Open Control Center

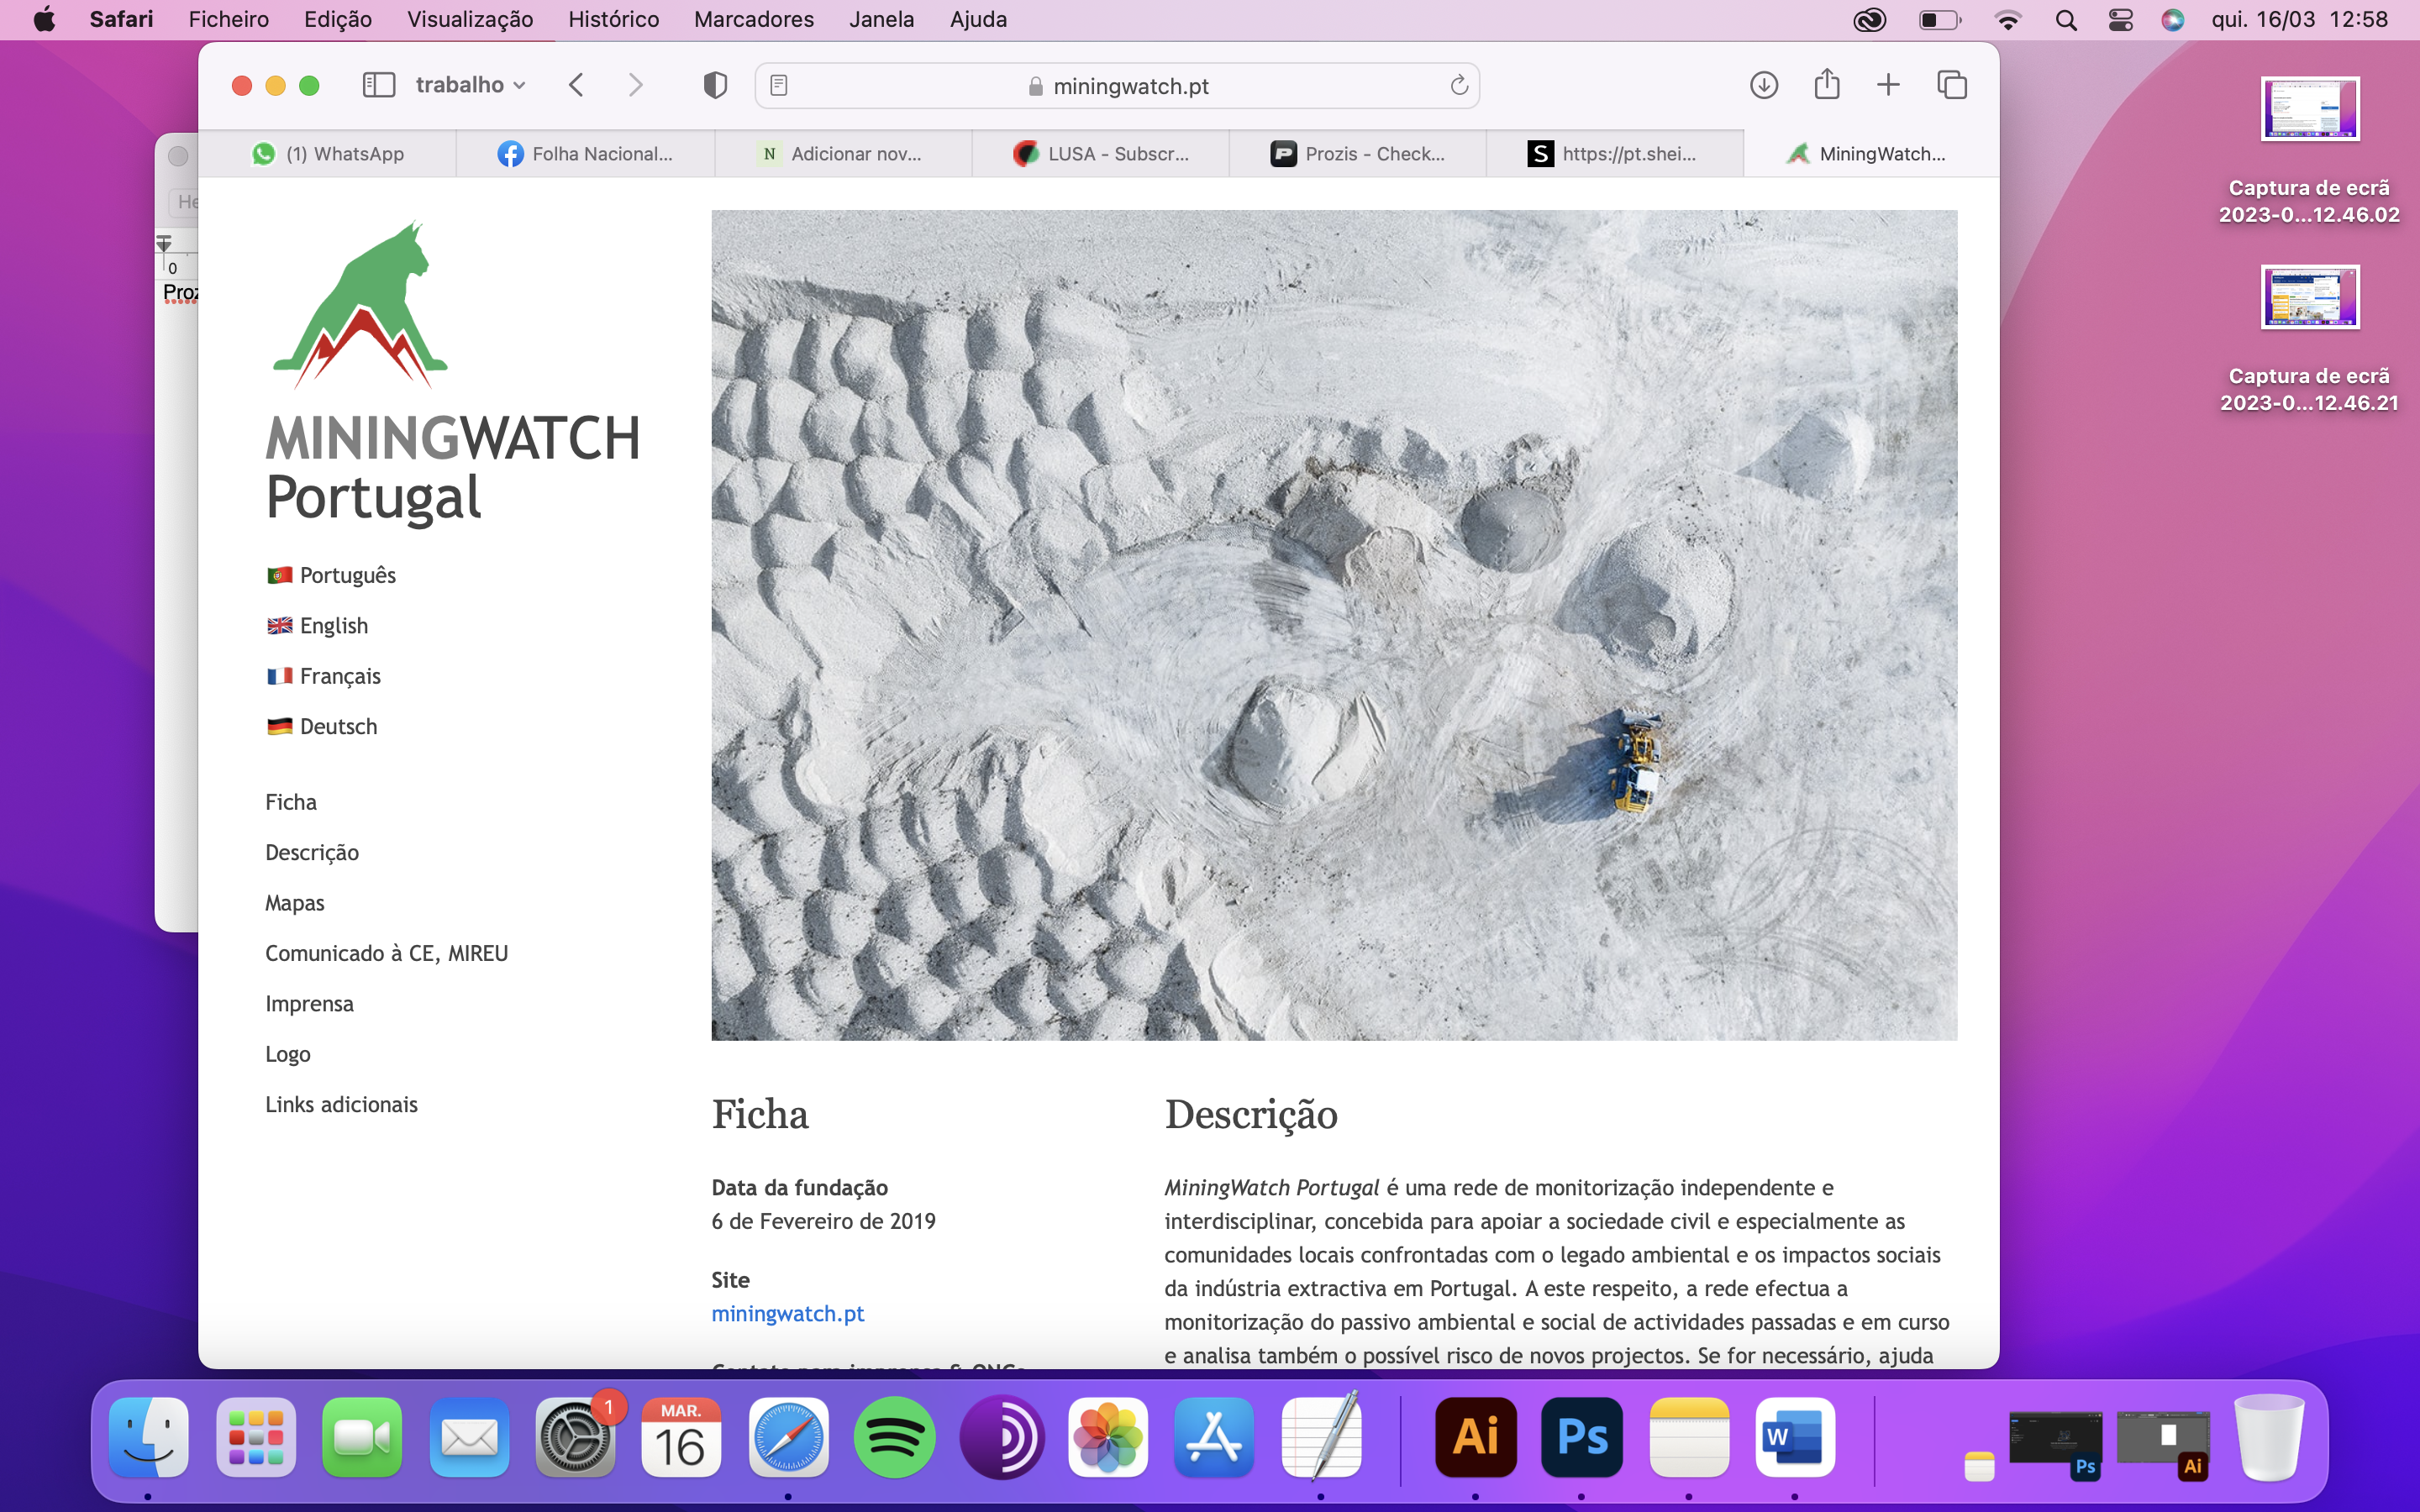tap(2120, 20)
